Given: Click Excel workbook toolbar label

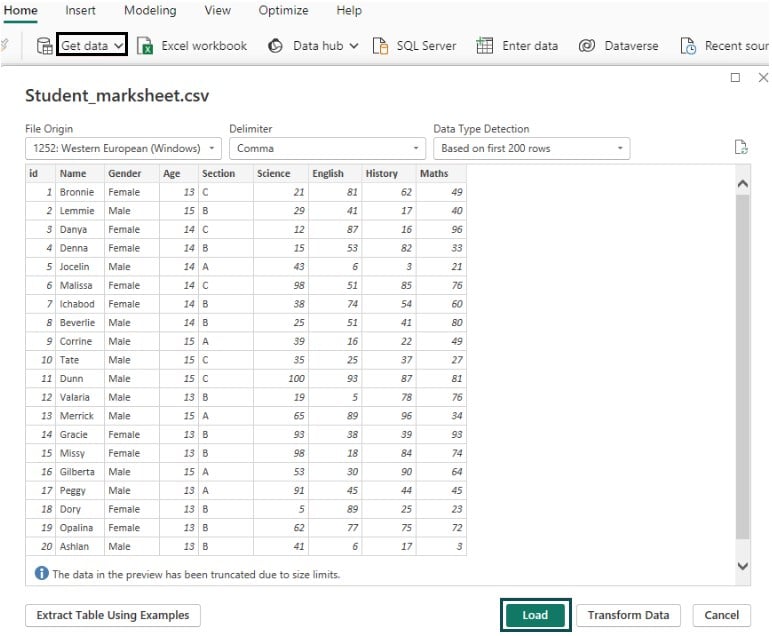Looking at the screenshot, I should 204,46.
